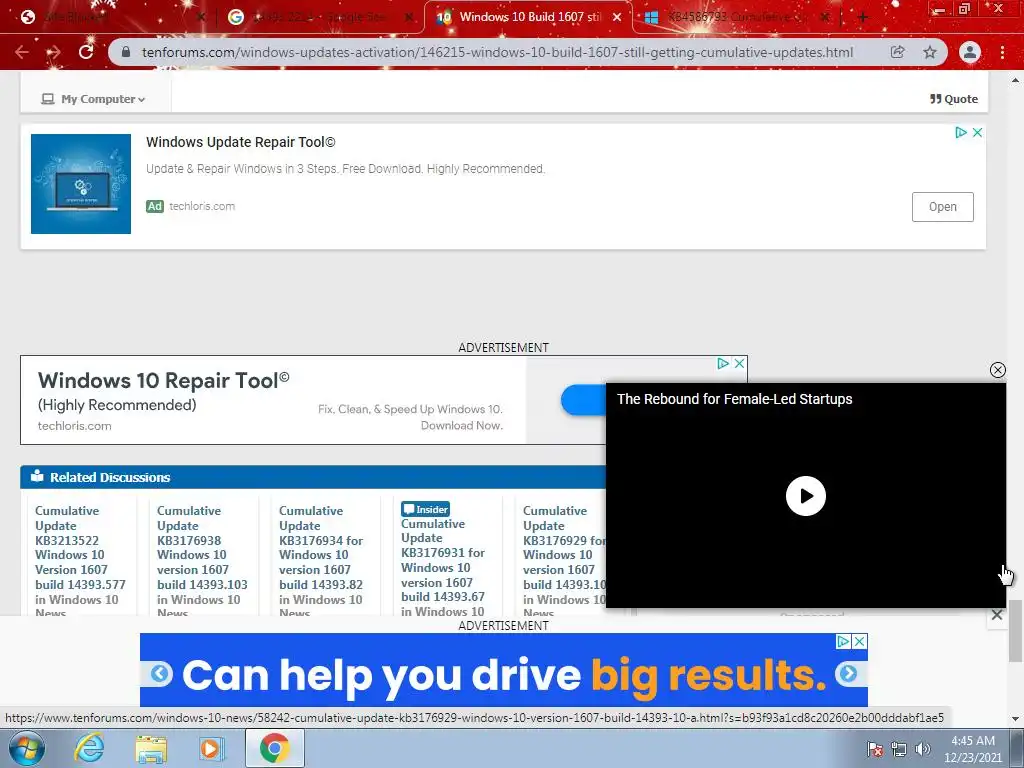Open Action Center flag tray icon

[874, 749]
